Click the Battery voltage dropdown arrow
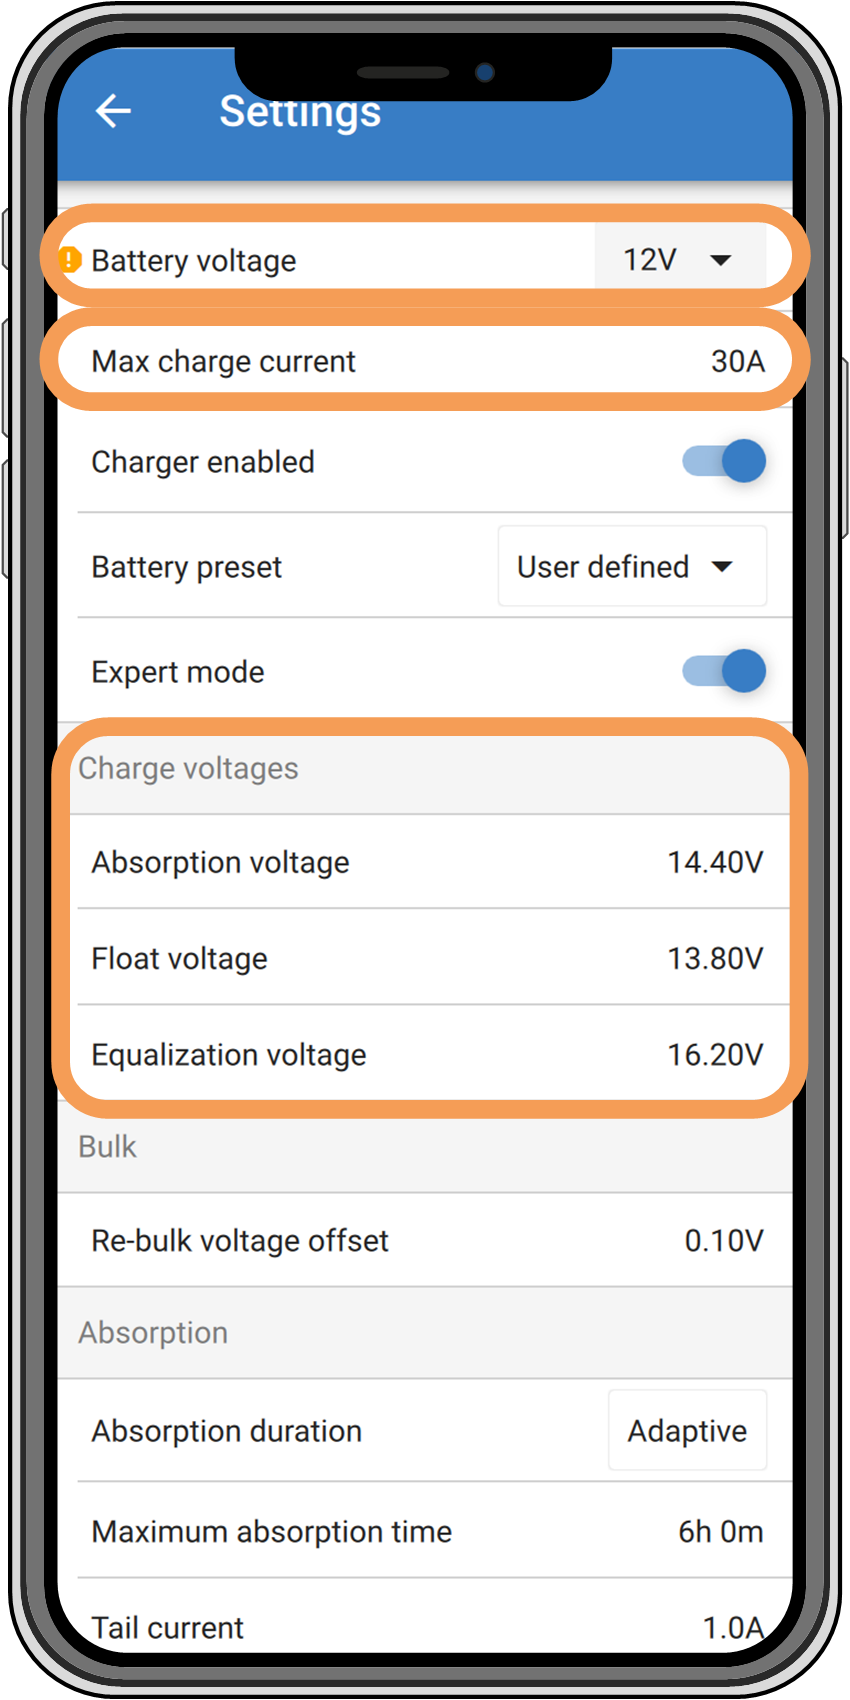850x1700 pixels. coord(720,260)
